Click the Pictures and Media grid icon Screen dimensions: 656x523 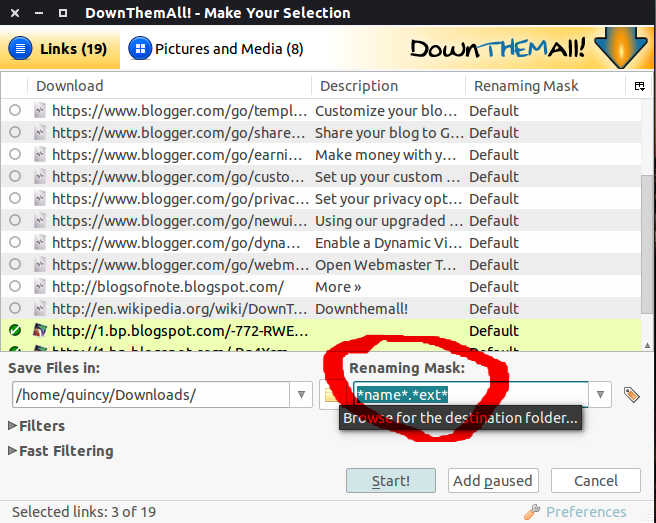tap(140, 49)
